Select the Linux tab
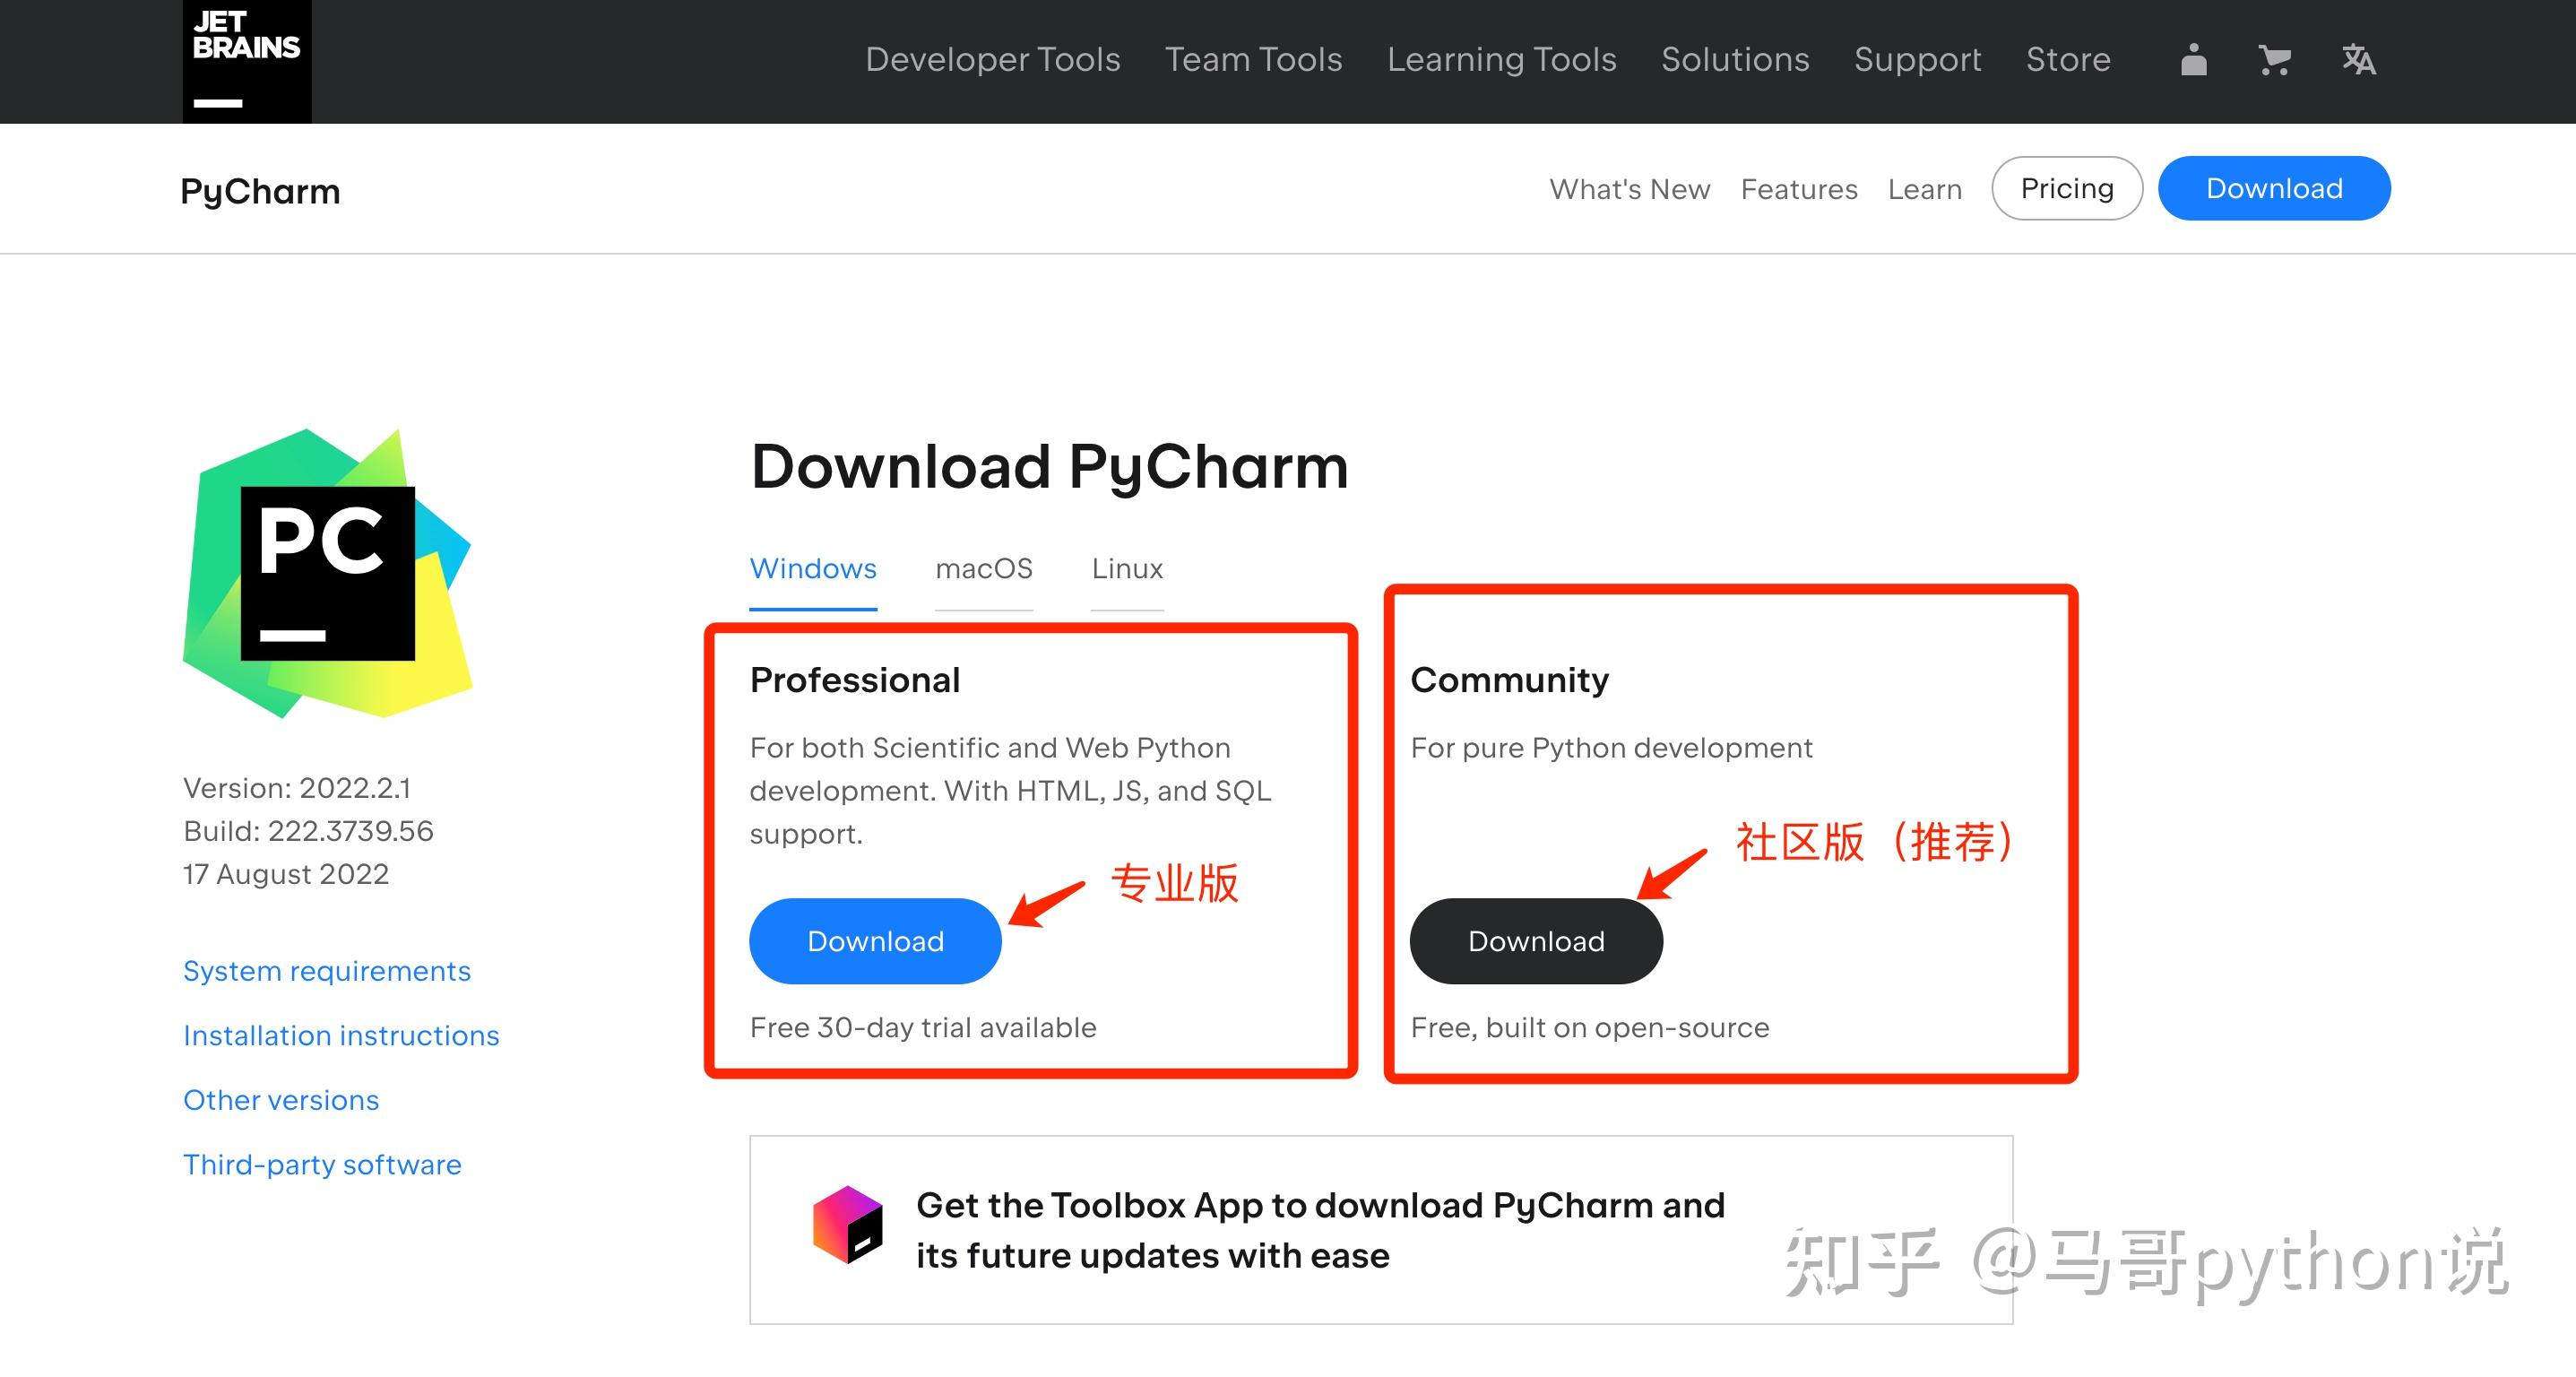This screenshot has width=2576, height=1377. 1127,569
